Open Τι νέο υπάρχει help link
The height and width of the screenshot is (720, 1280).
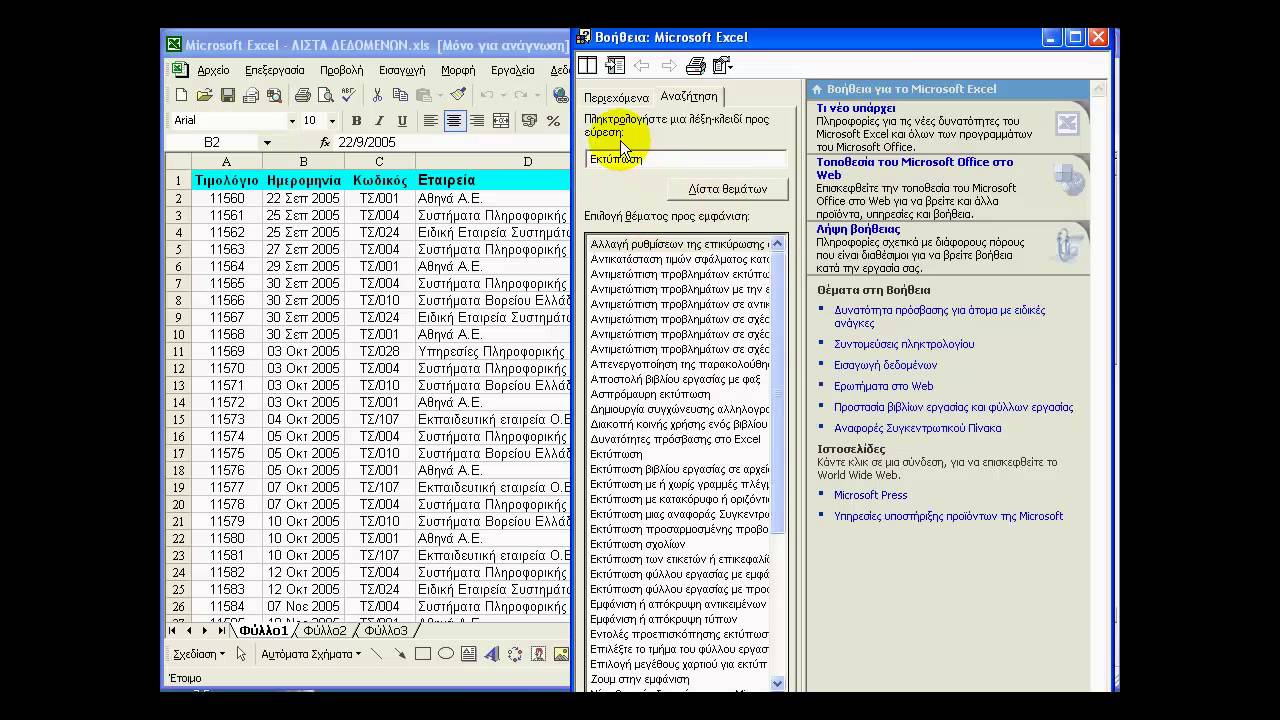(856, 108)
